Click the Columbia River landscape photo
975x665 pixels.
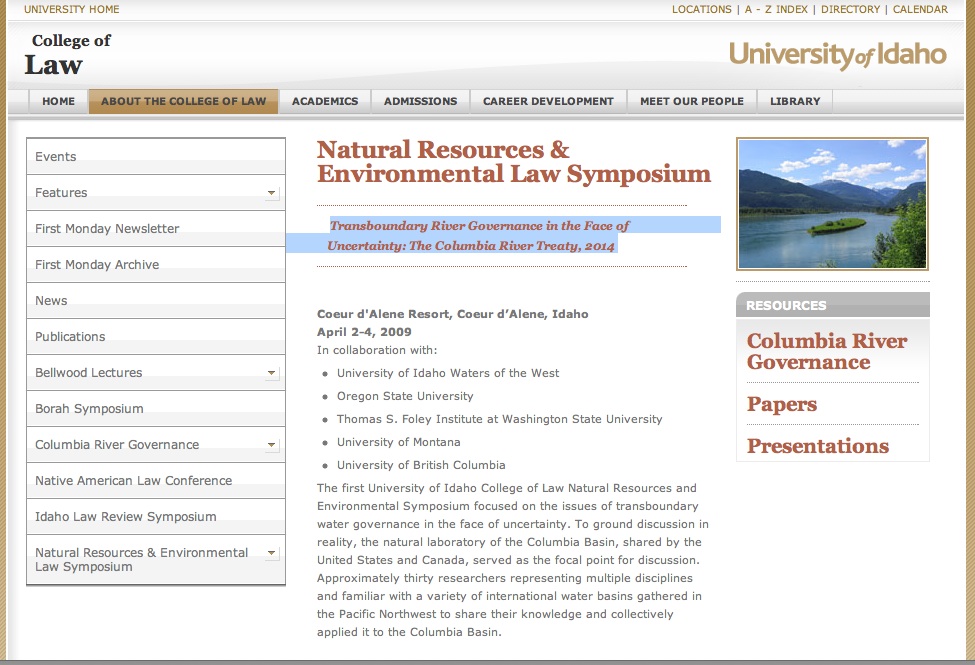point(832,204)
